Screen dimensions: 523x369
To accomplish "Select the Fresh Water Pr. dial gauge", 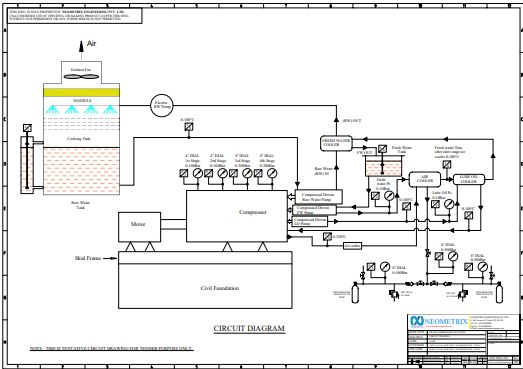I will (389, 196).
